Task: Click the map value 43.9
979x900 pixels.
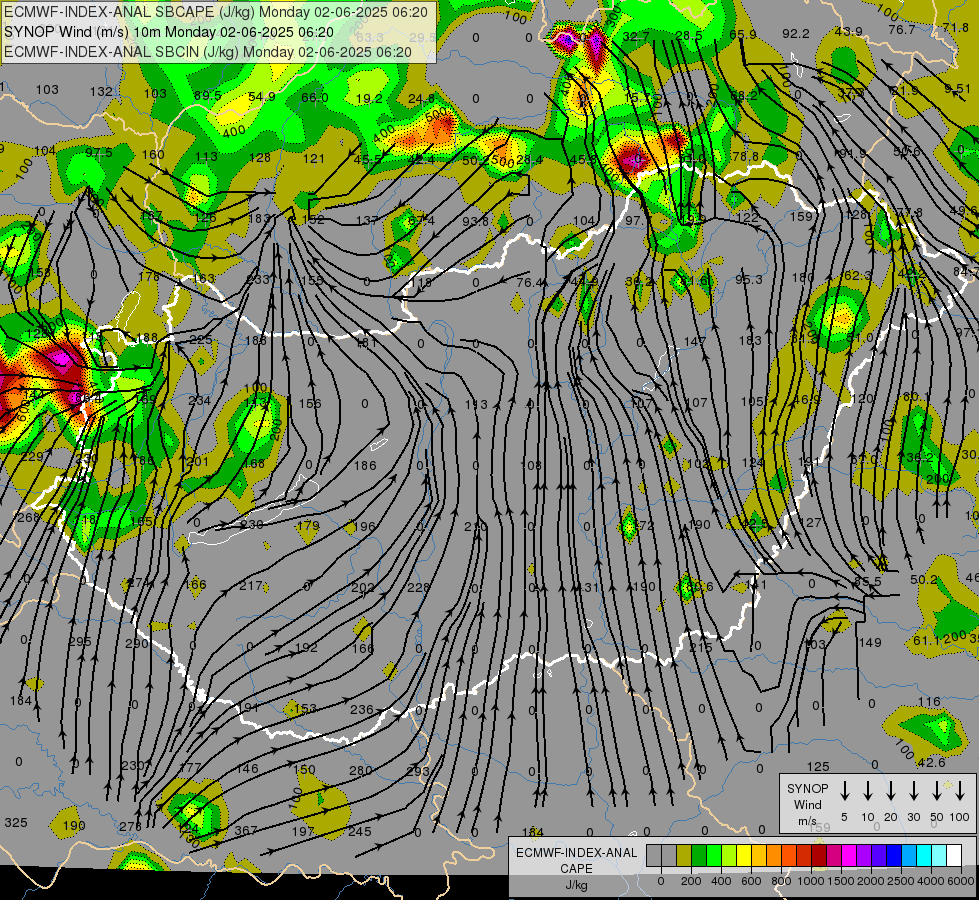Action: click(849, 32)
